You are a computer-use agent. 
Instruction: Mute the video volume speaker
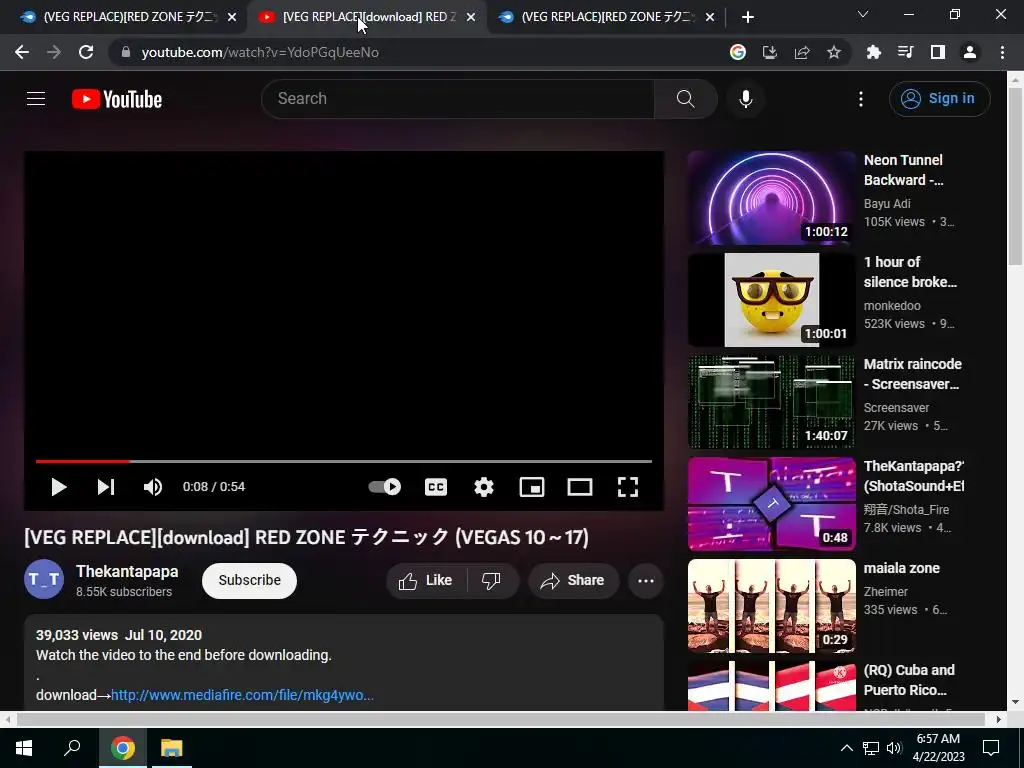[x=153, y=487]
